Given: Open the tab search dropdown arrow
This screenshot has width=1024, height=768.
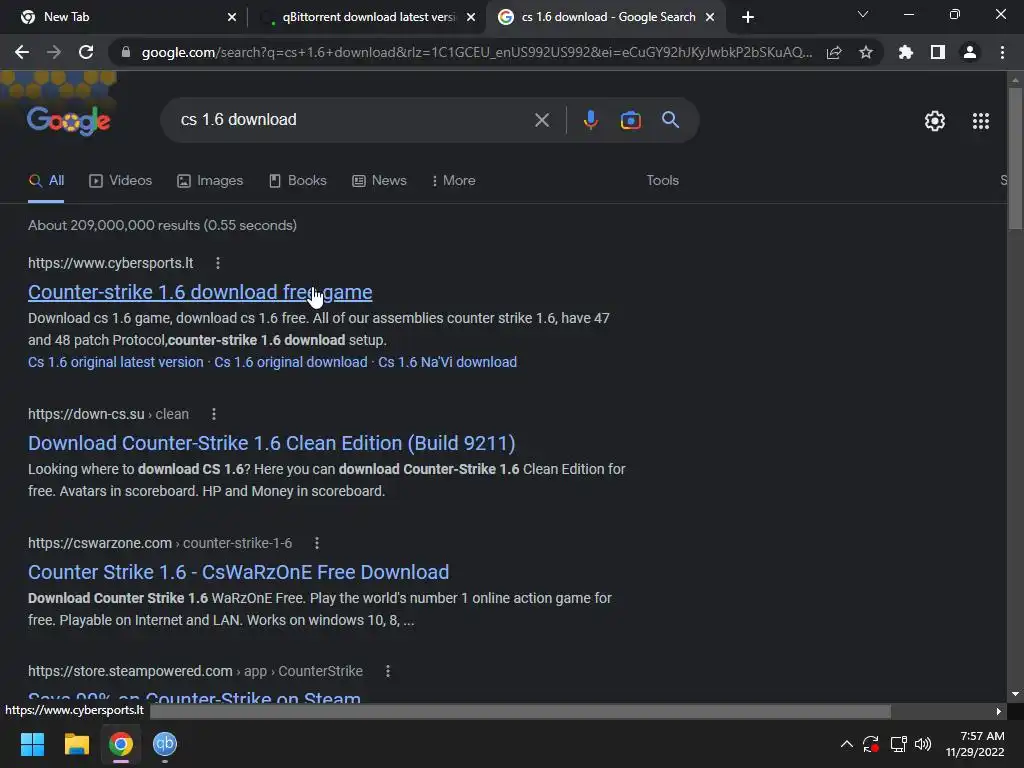Looking at the screenshot, I should coord(863,14).
